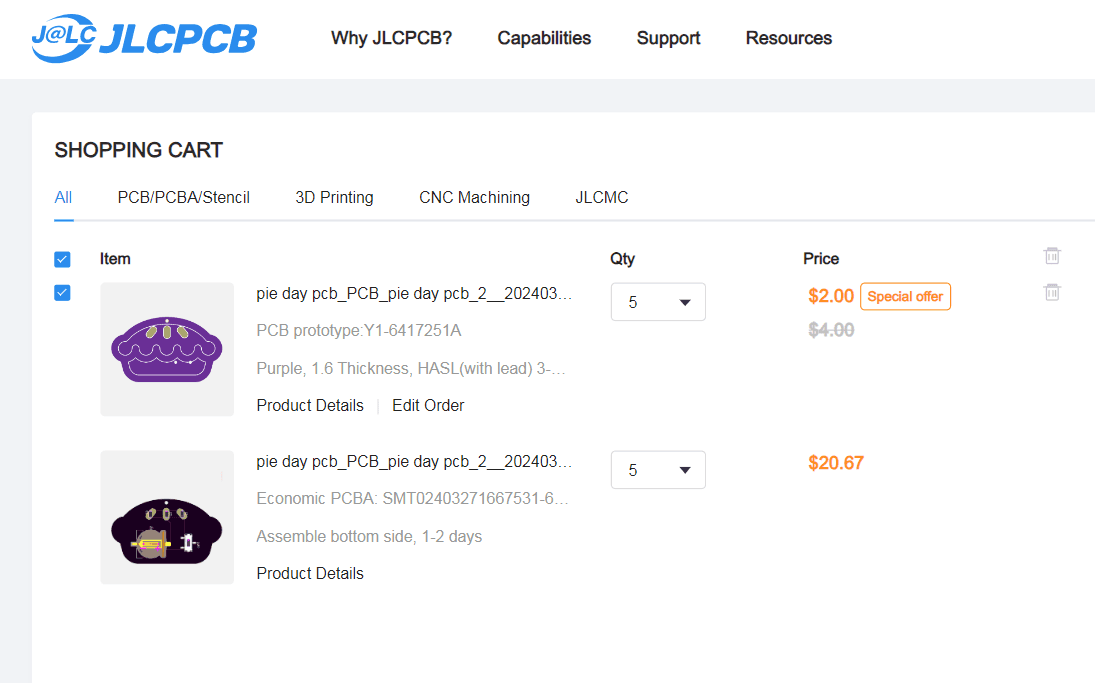Viewport: 1095px width, 683px height.
Task: Open quantity dropdown for Economic PCBA
Action: [658, 470]
